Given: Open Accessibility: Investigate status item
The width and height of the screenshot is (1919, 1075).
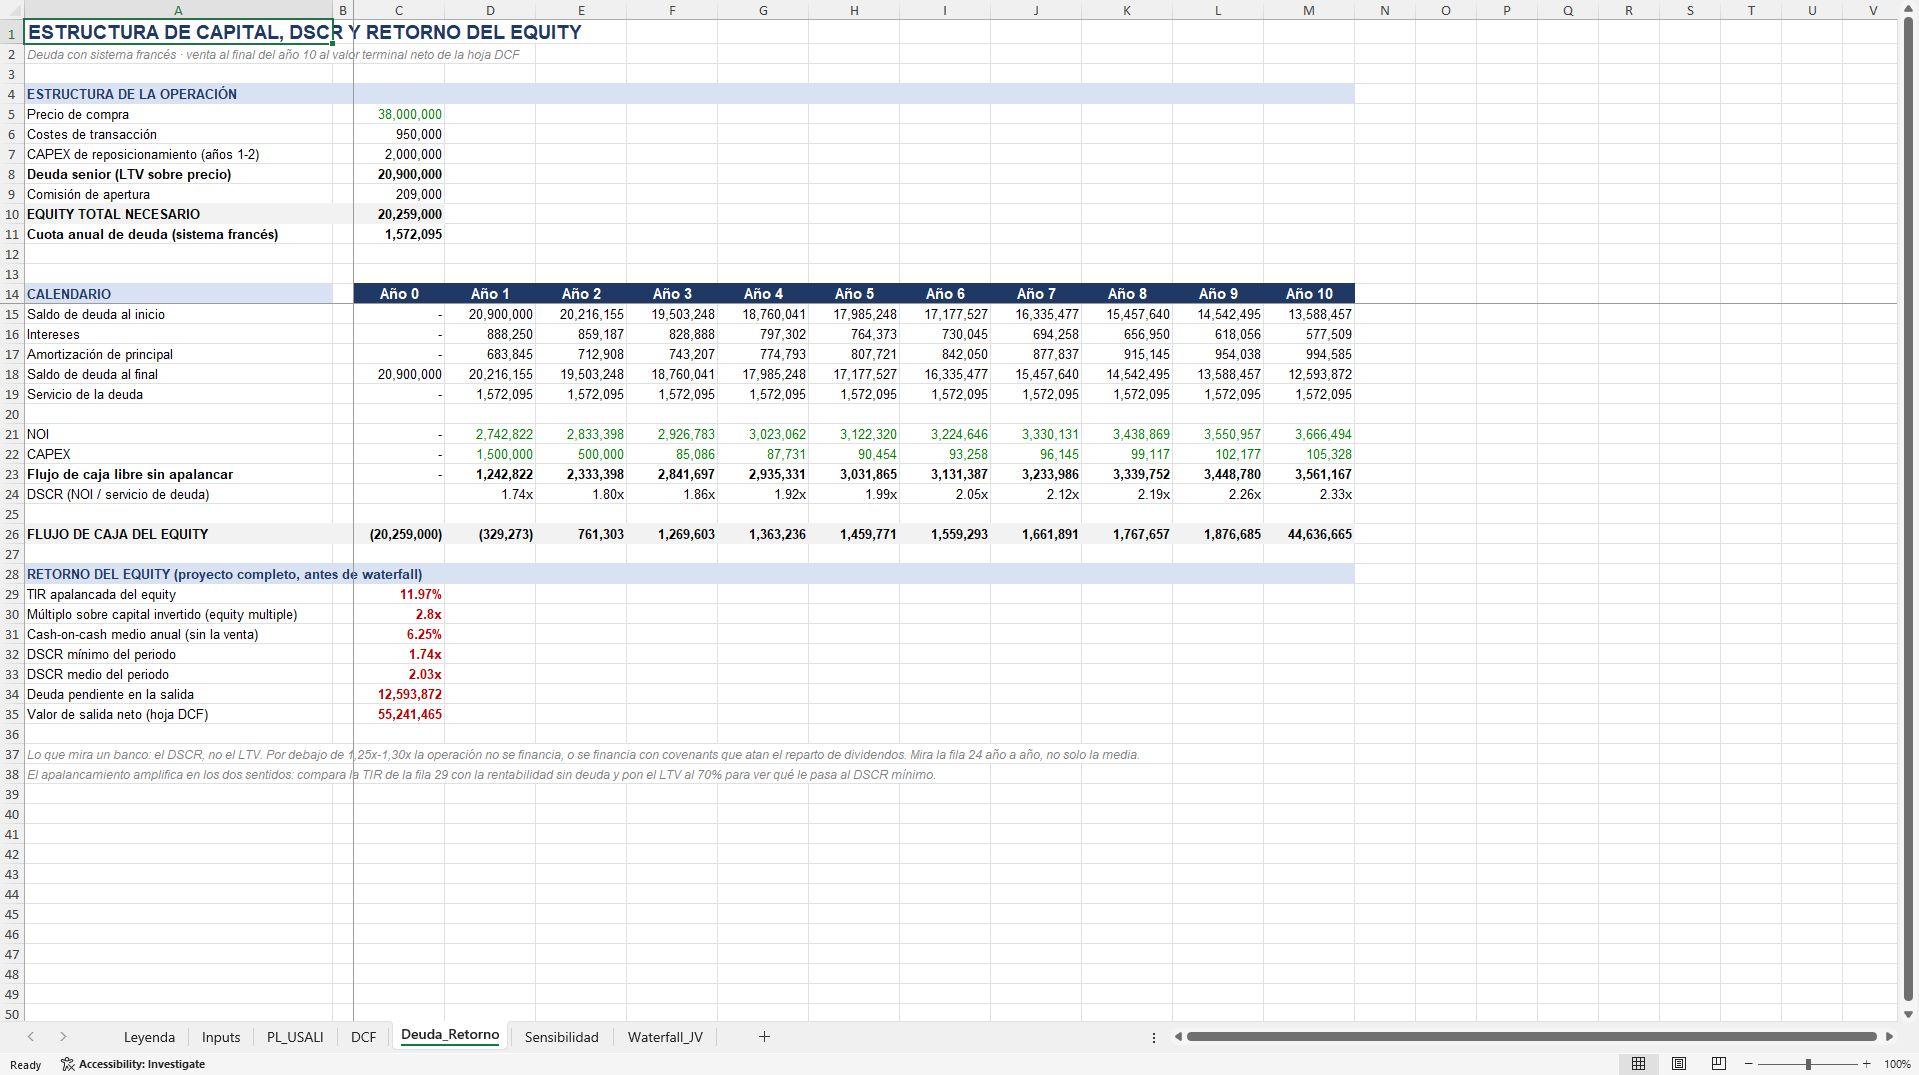Looking at the screenshot, I should pos(133,1064).
